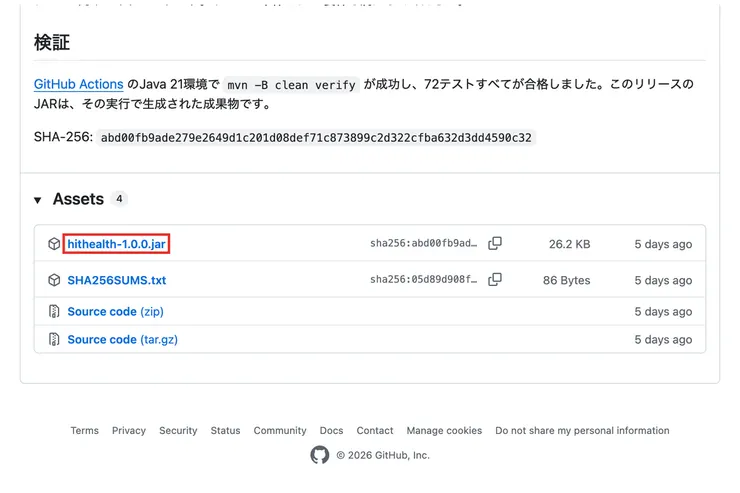Click the 26.2 KB file size
Viewport: 740px width, 493px height.
(x=569, y=244)
